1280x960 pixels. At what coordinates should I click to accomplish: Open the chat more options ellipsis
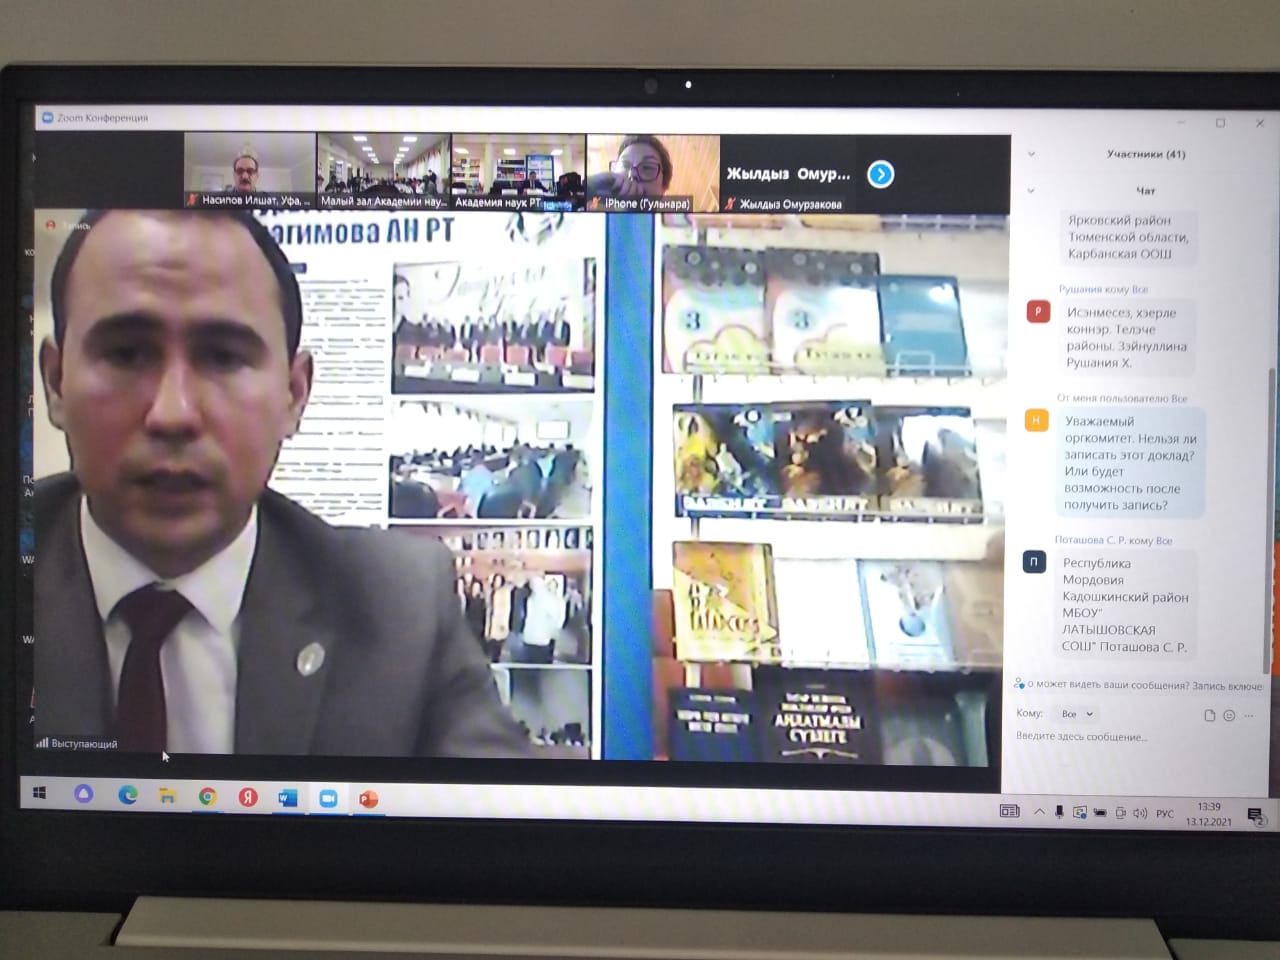click(1248, 715)
